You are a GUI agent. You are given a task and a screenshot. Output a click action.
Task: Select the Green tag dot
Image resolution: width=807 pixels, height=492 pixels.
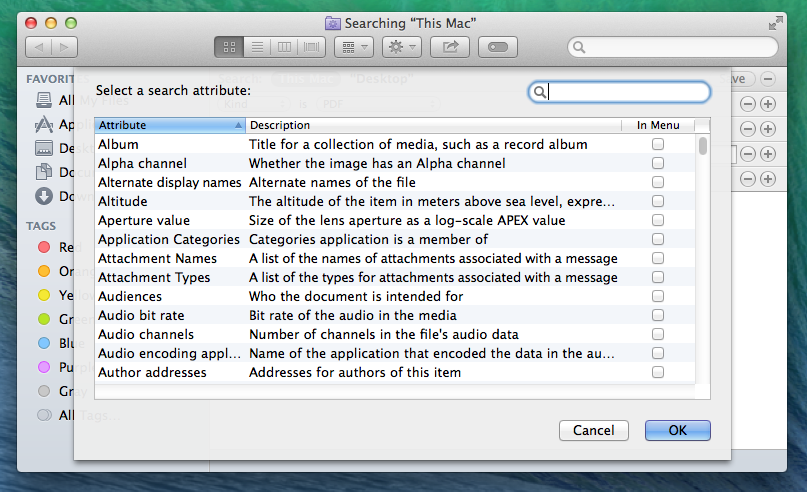pos(44,319)
